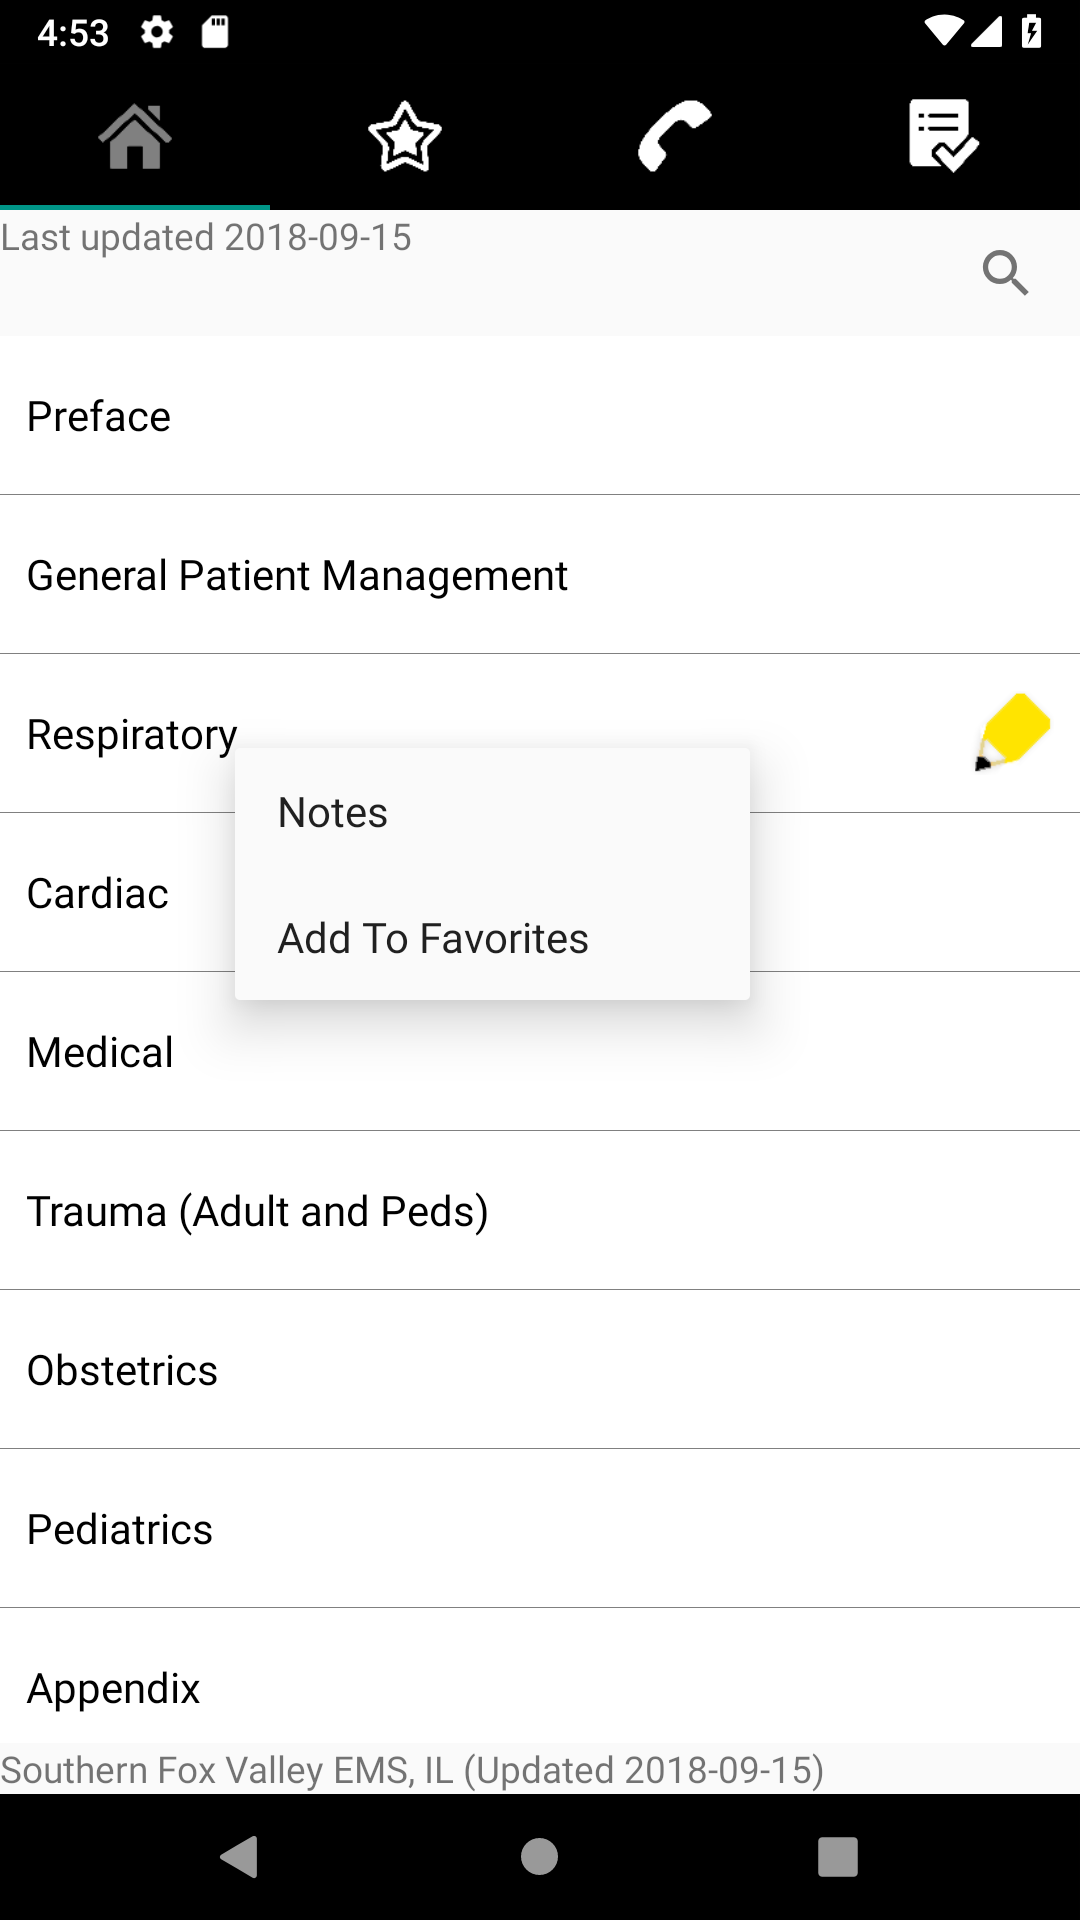
Task: Tap the Android back navigation button
Action: [x=240, y=1857]
